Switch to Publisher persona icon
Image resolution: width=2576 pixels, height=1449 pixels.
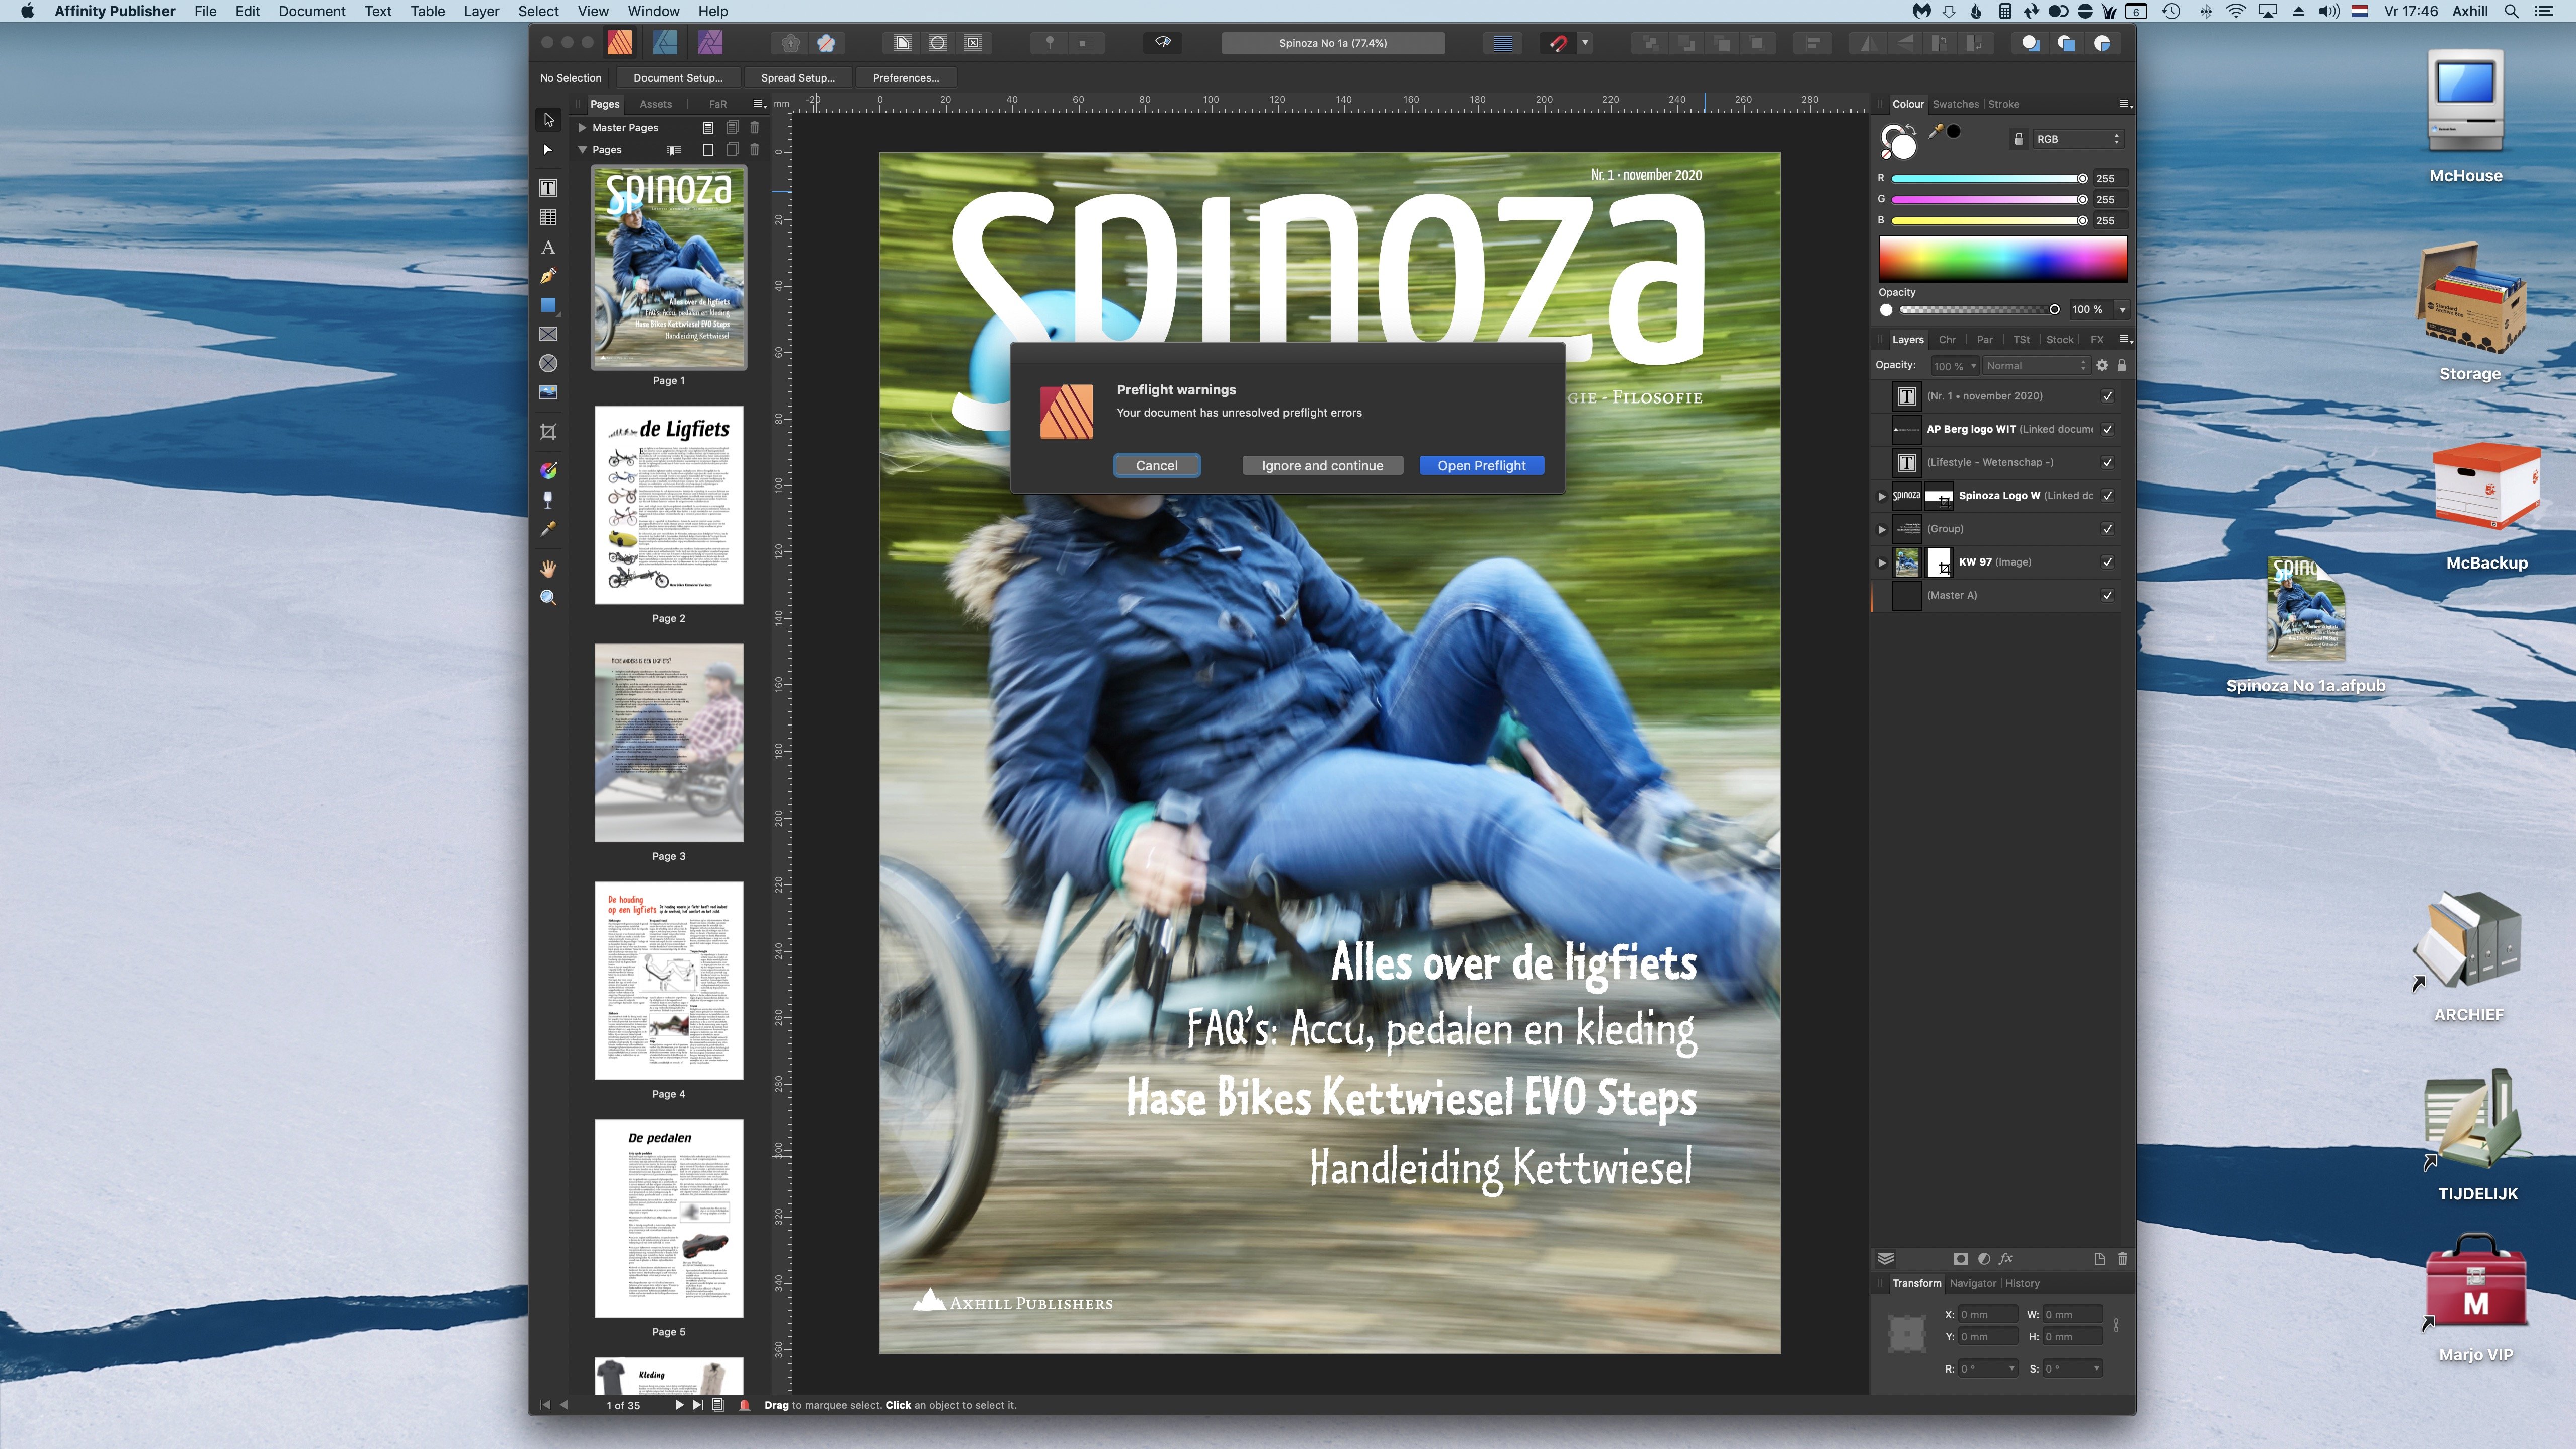pos(619,43)
